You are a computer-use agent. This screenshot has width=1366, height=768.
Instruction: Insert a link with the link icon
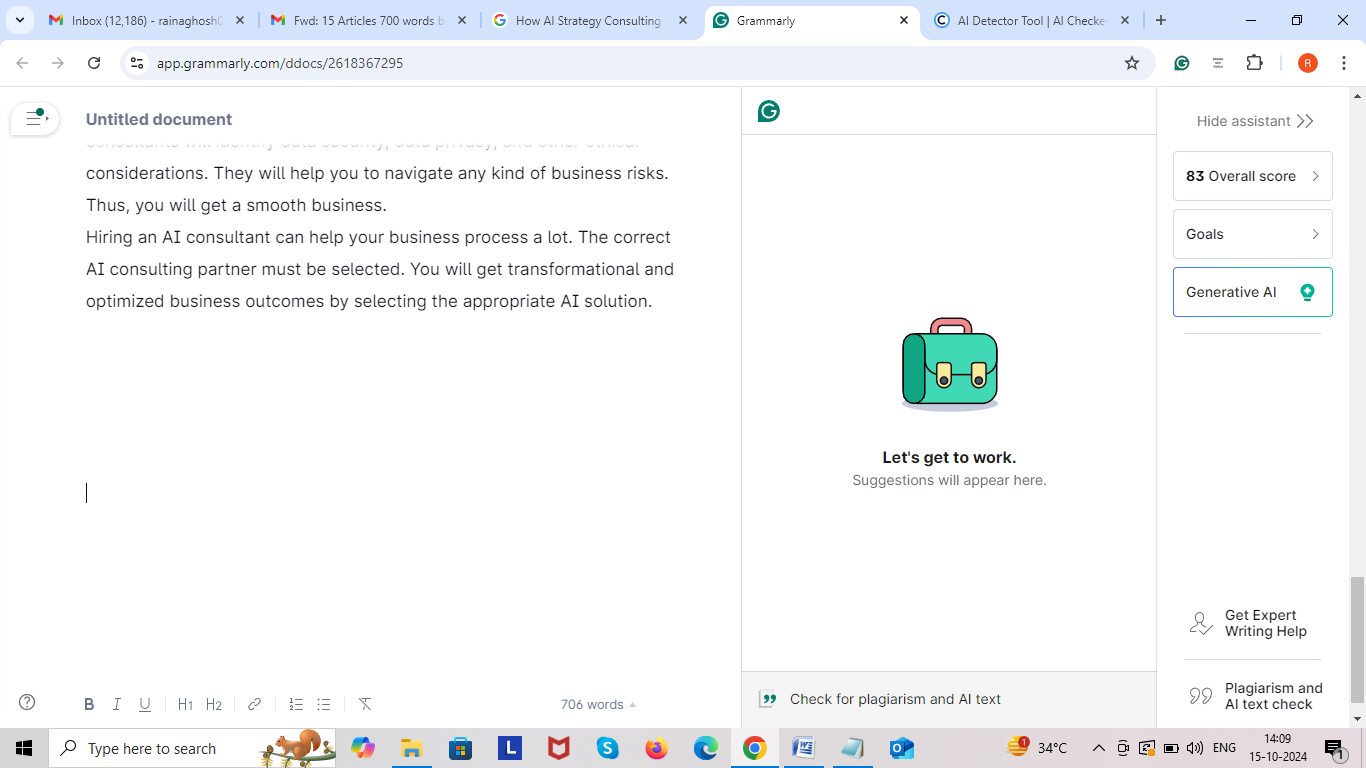(x=254, y=704)
